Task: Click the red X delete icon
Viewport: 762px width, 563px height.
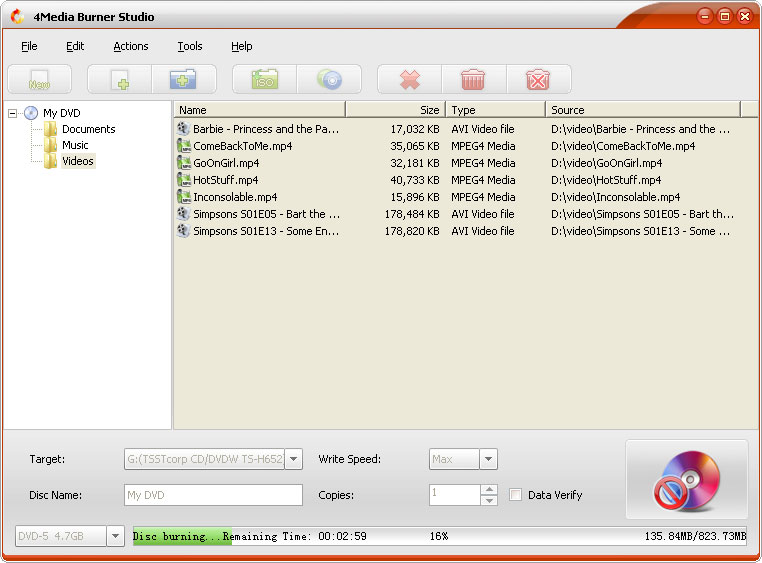Action: [409, 80]
